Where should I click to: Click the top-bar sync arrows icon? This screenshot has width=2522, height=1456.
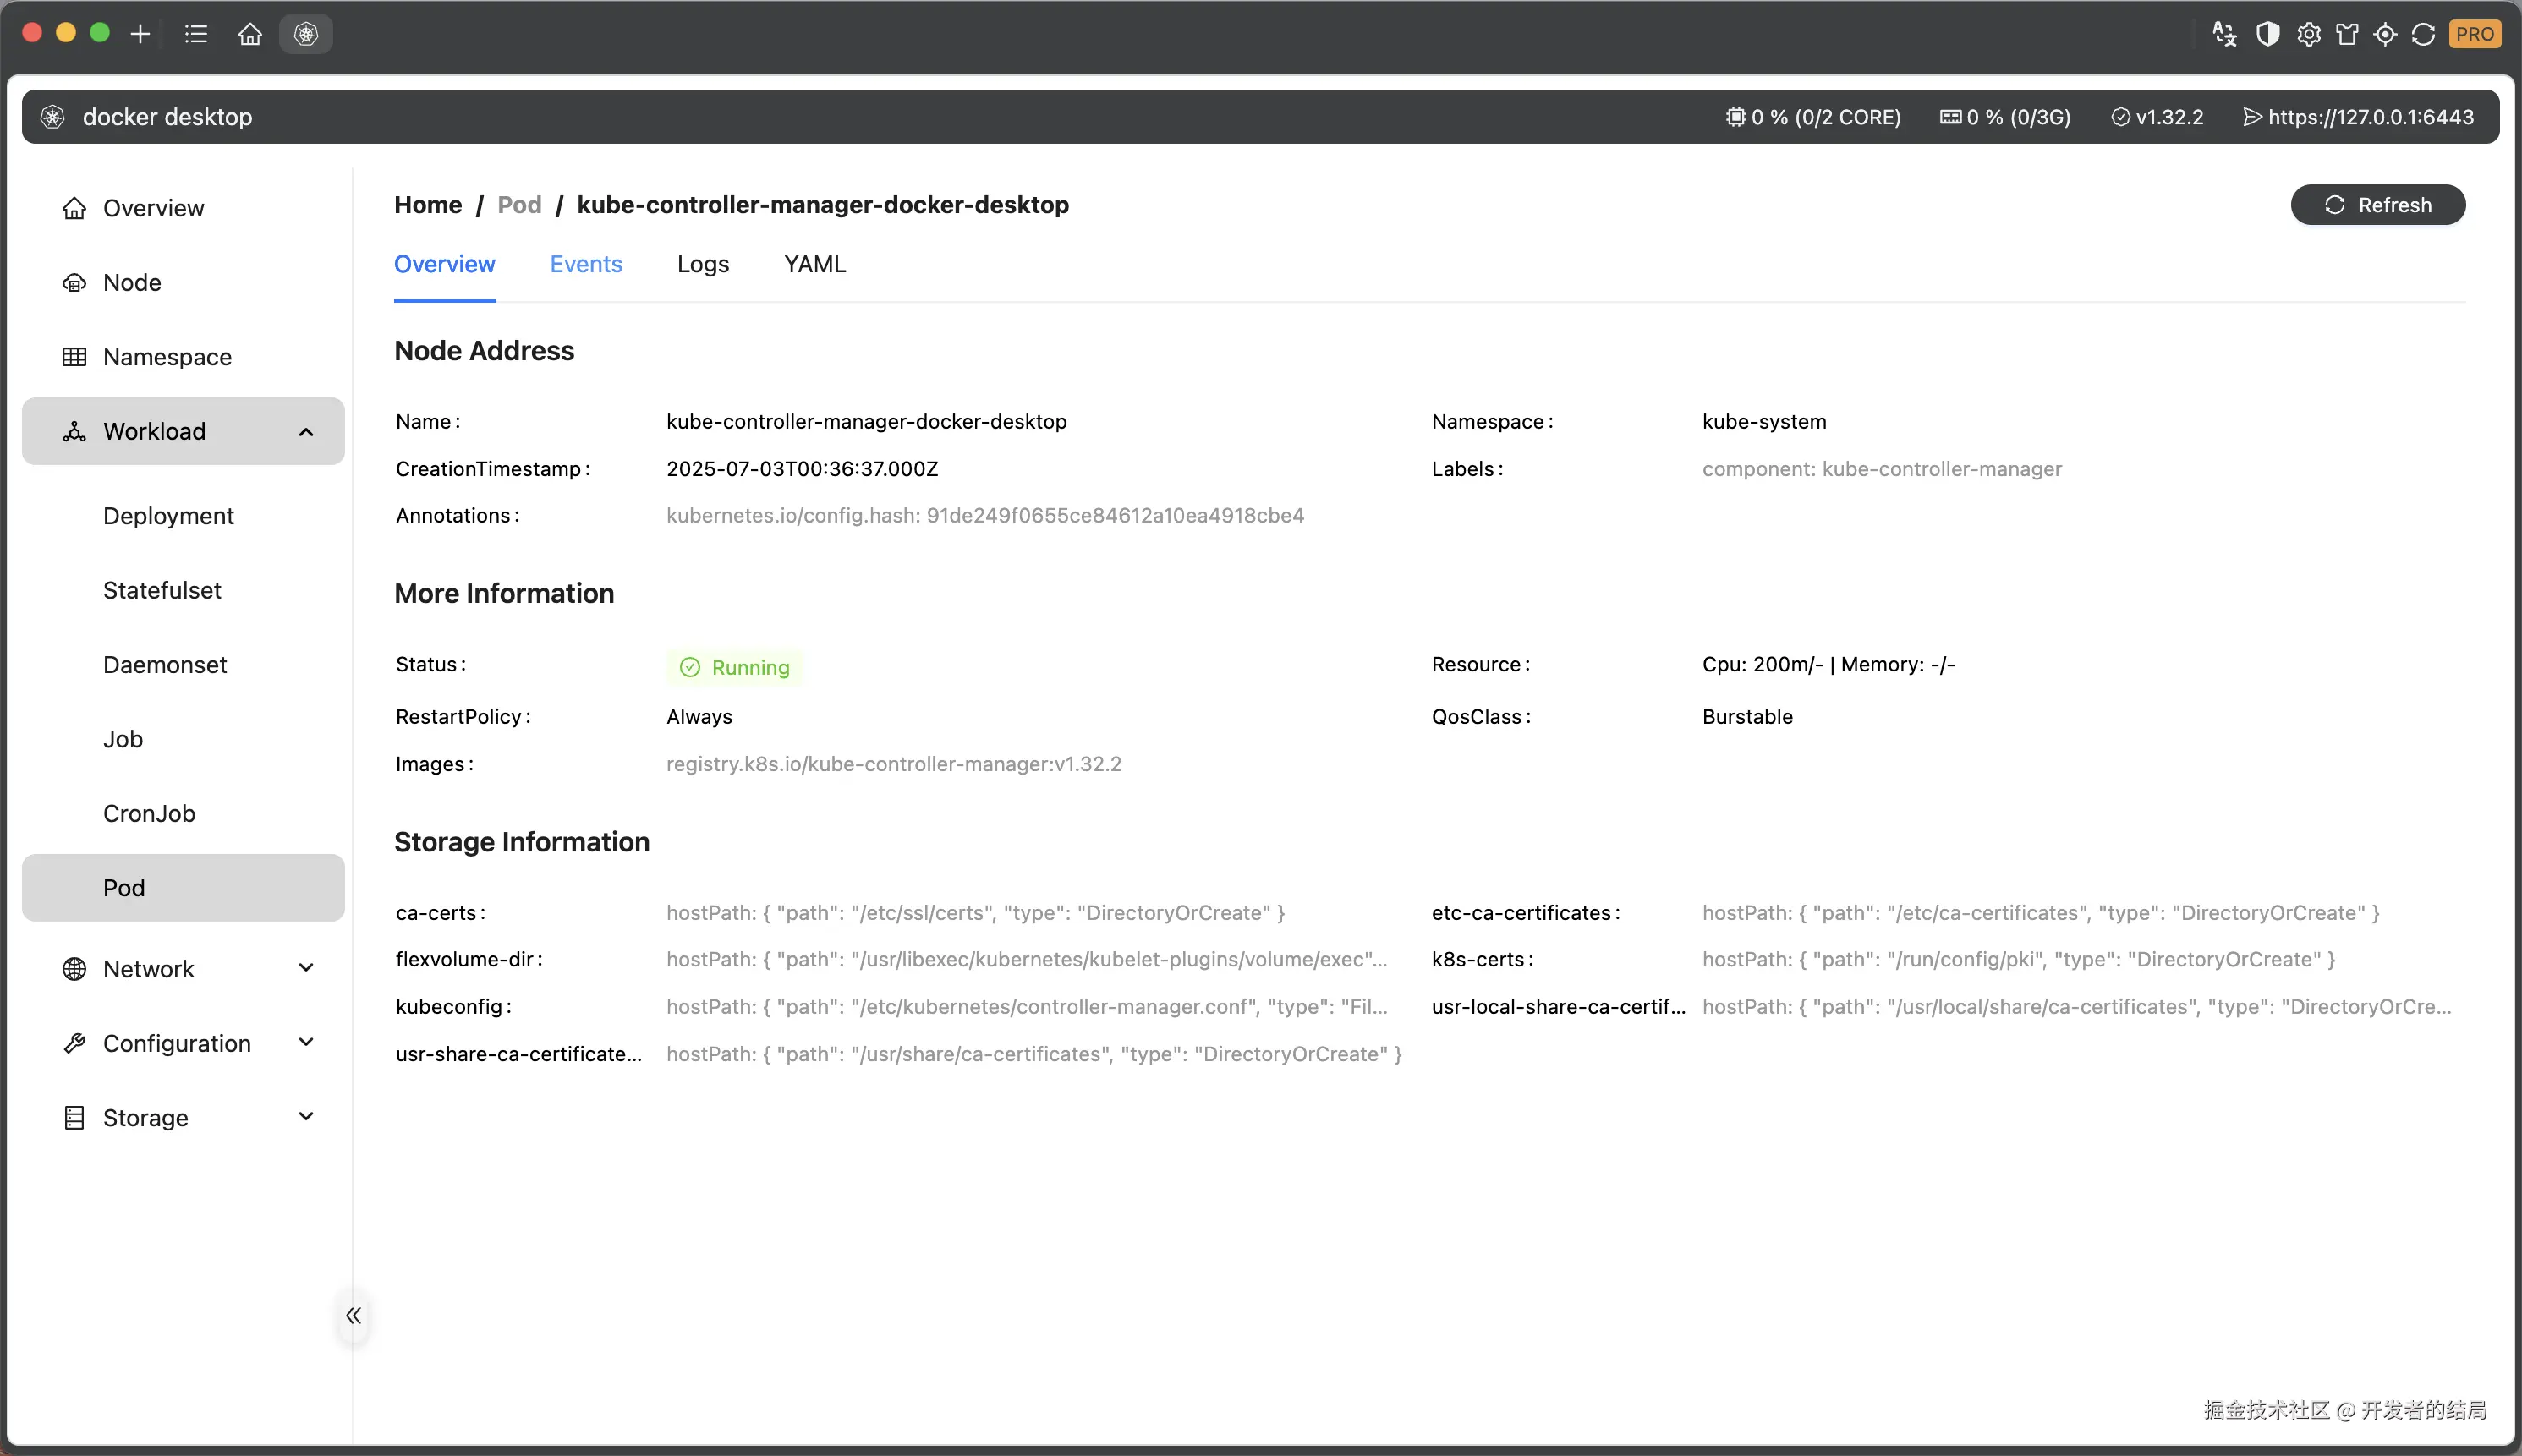coord(2423,34)
